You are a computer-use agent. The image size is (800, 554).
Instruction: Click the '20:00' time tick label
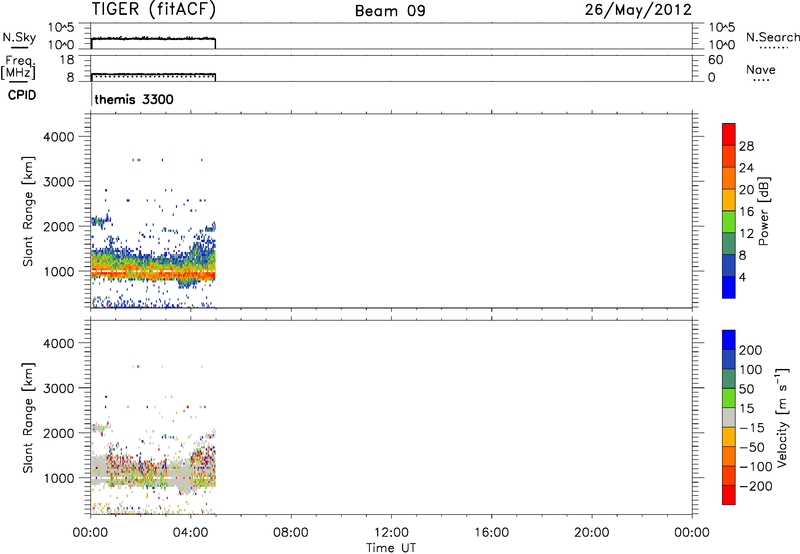[x=592, y=533]
